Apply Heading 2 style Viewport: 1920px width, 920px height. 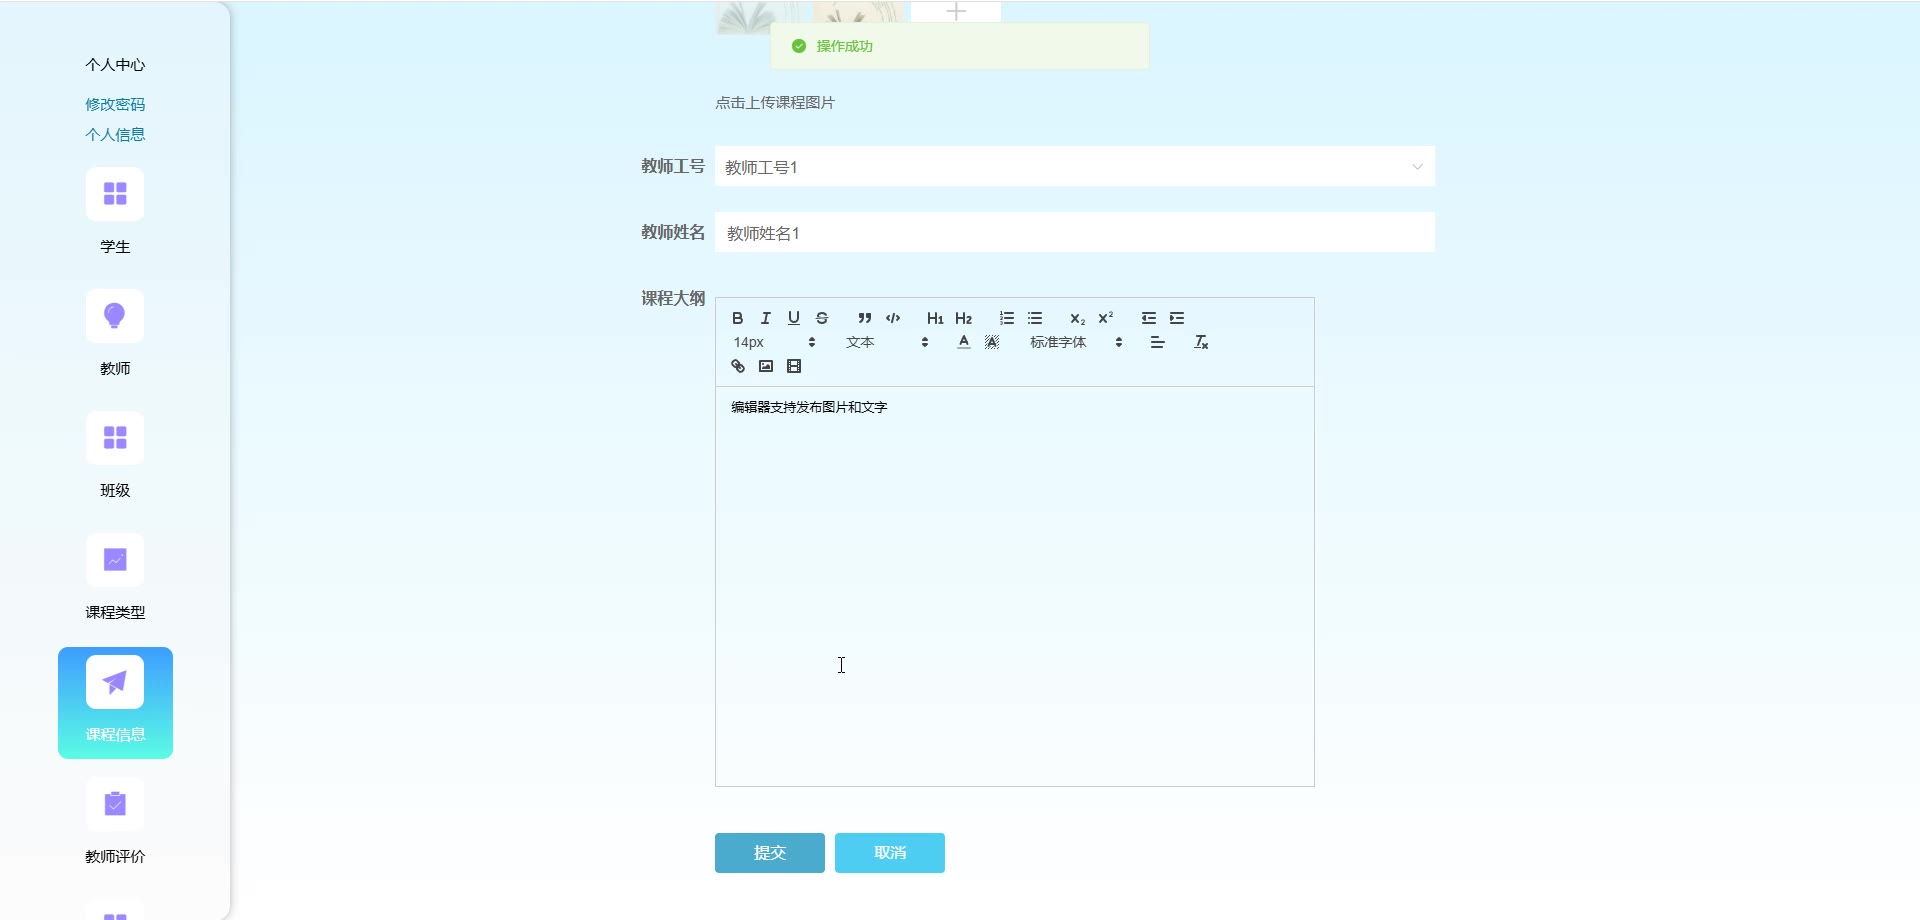964,318
